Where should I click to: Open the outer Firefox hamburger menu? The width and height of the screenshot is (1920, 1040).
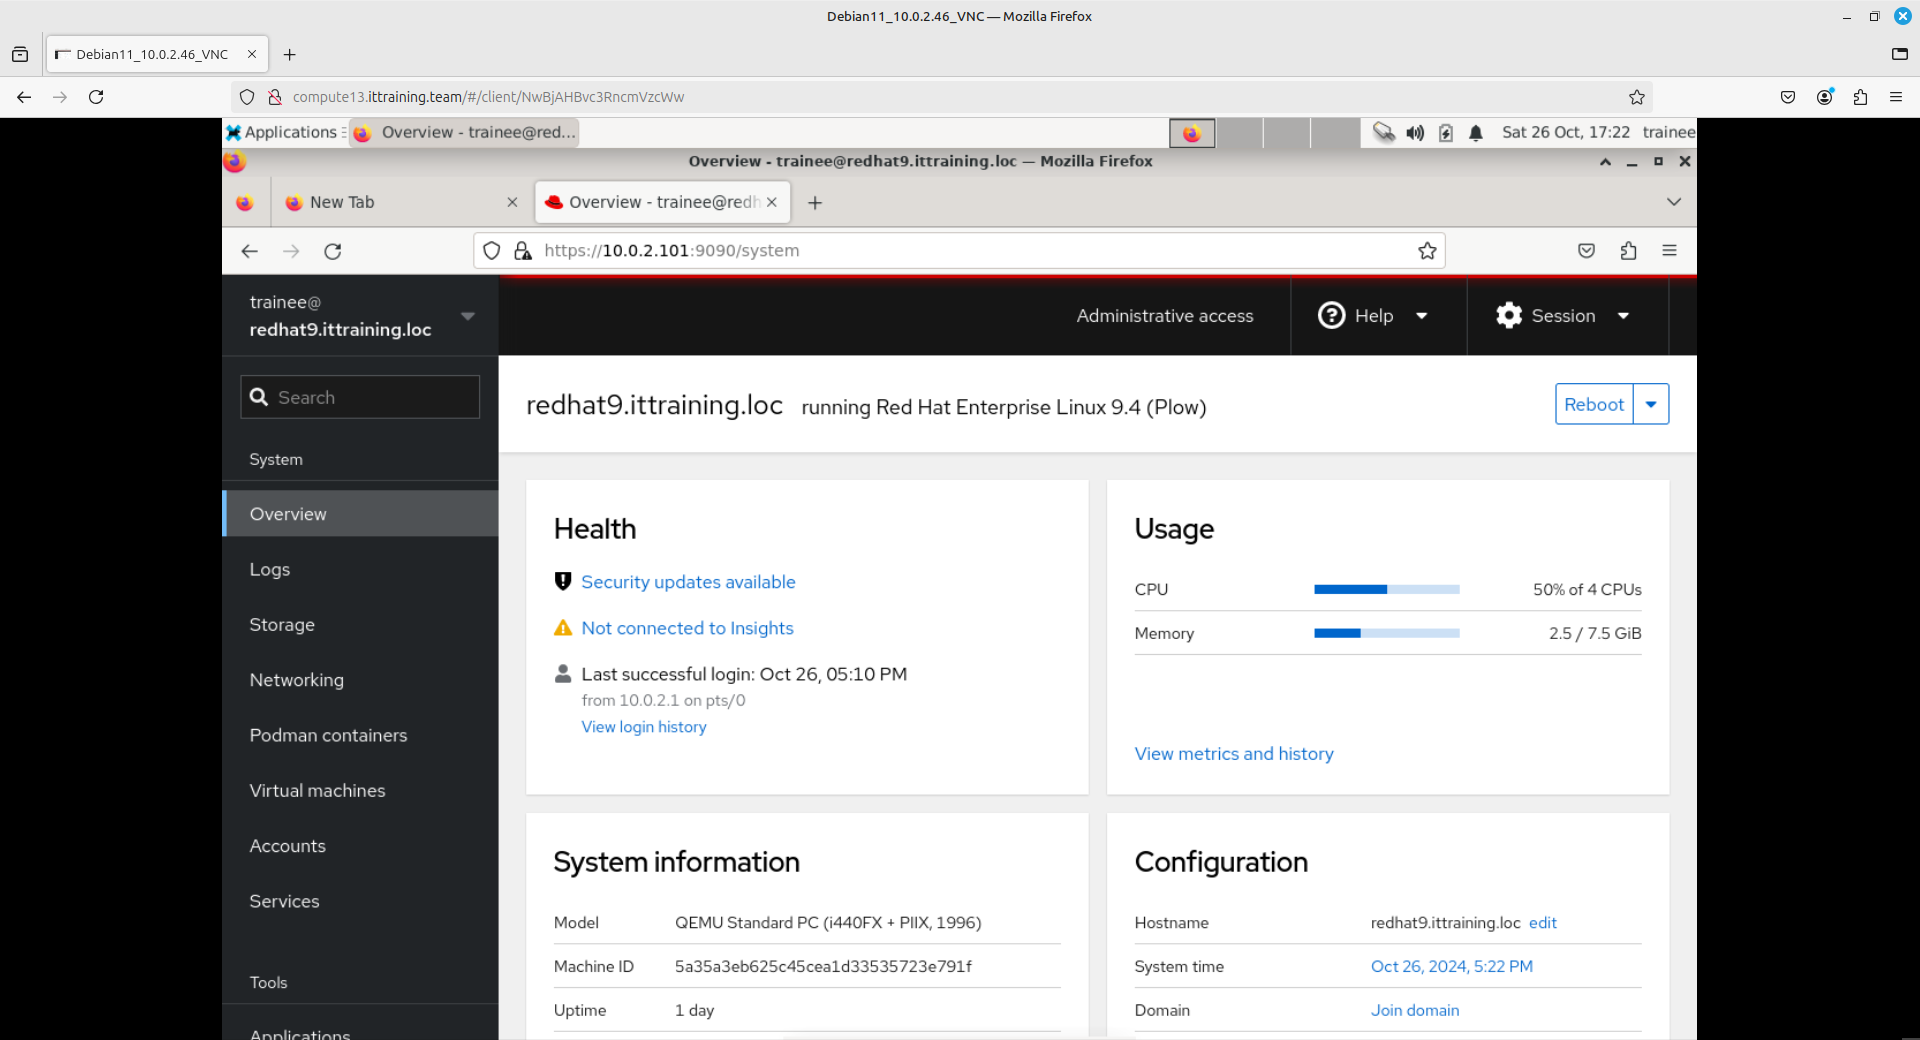[1896, 97]
